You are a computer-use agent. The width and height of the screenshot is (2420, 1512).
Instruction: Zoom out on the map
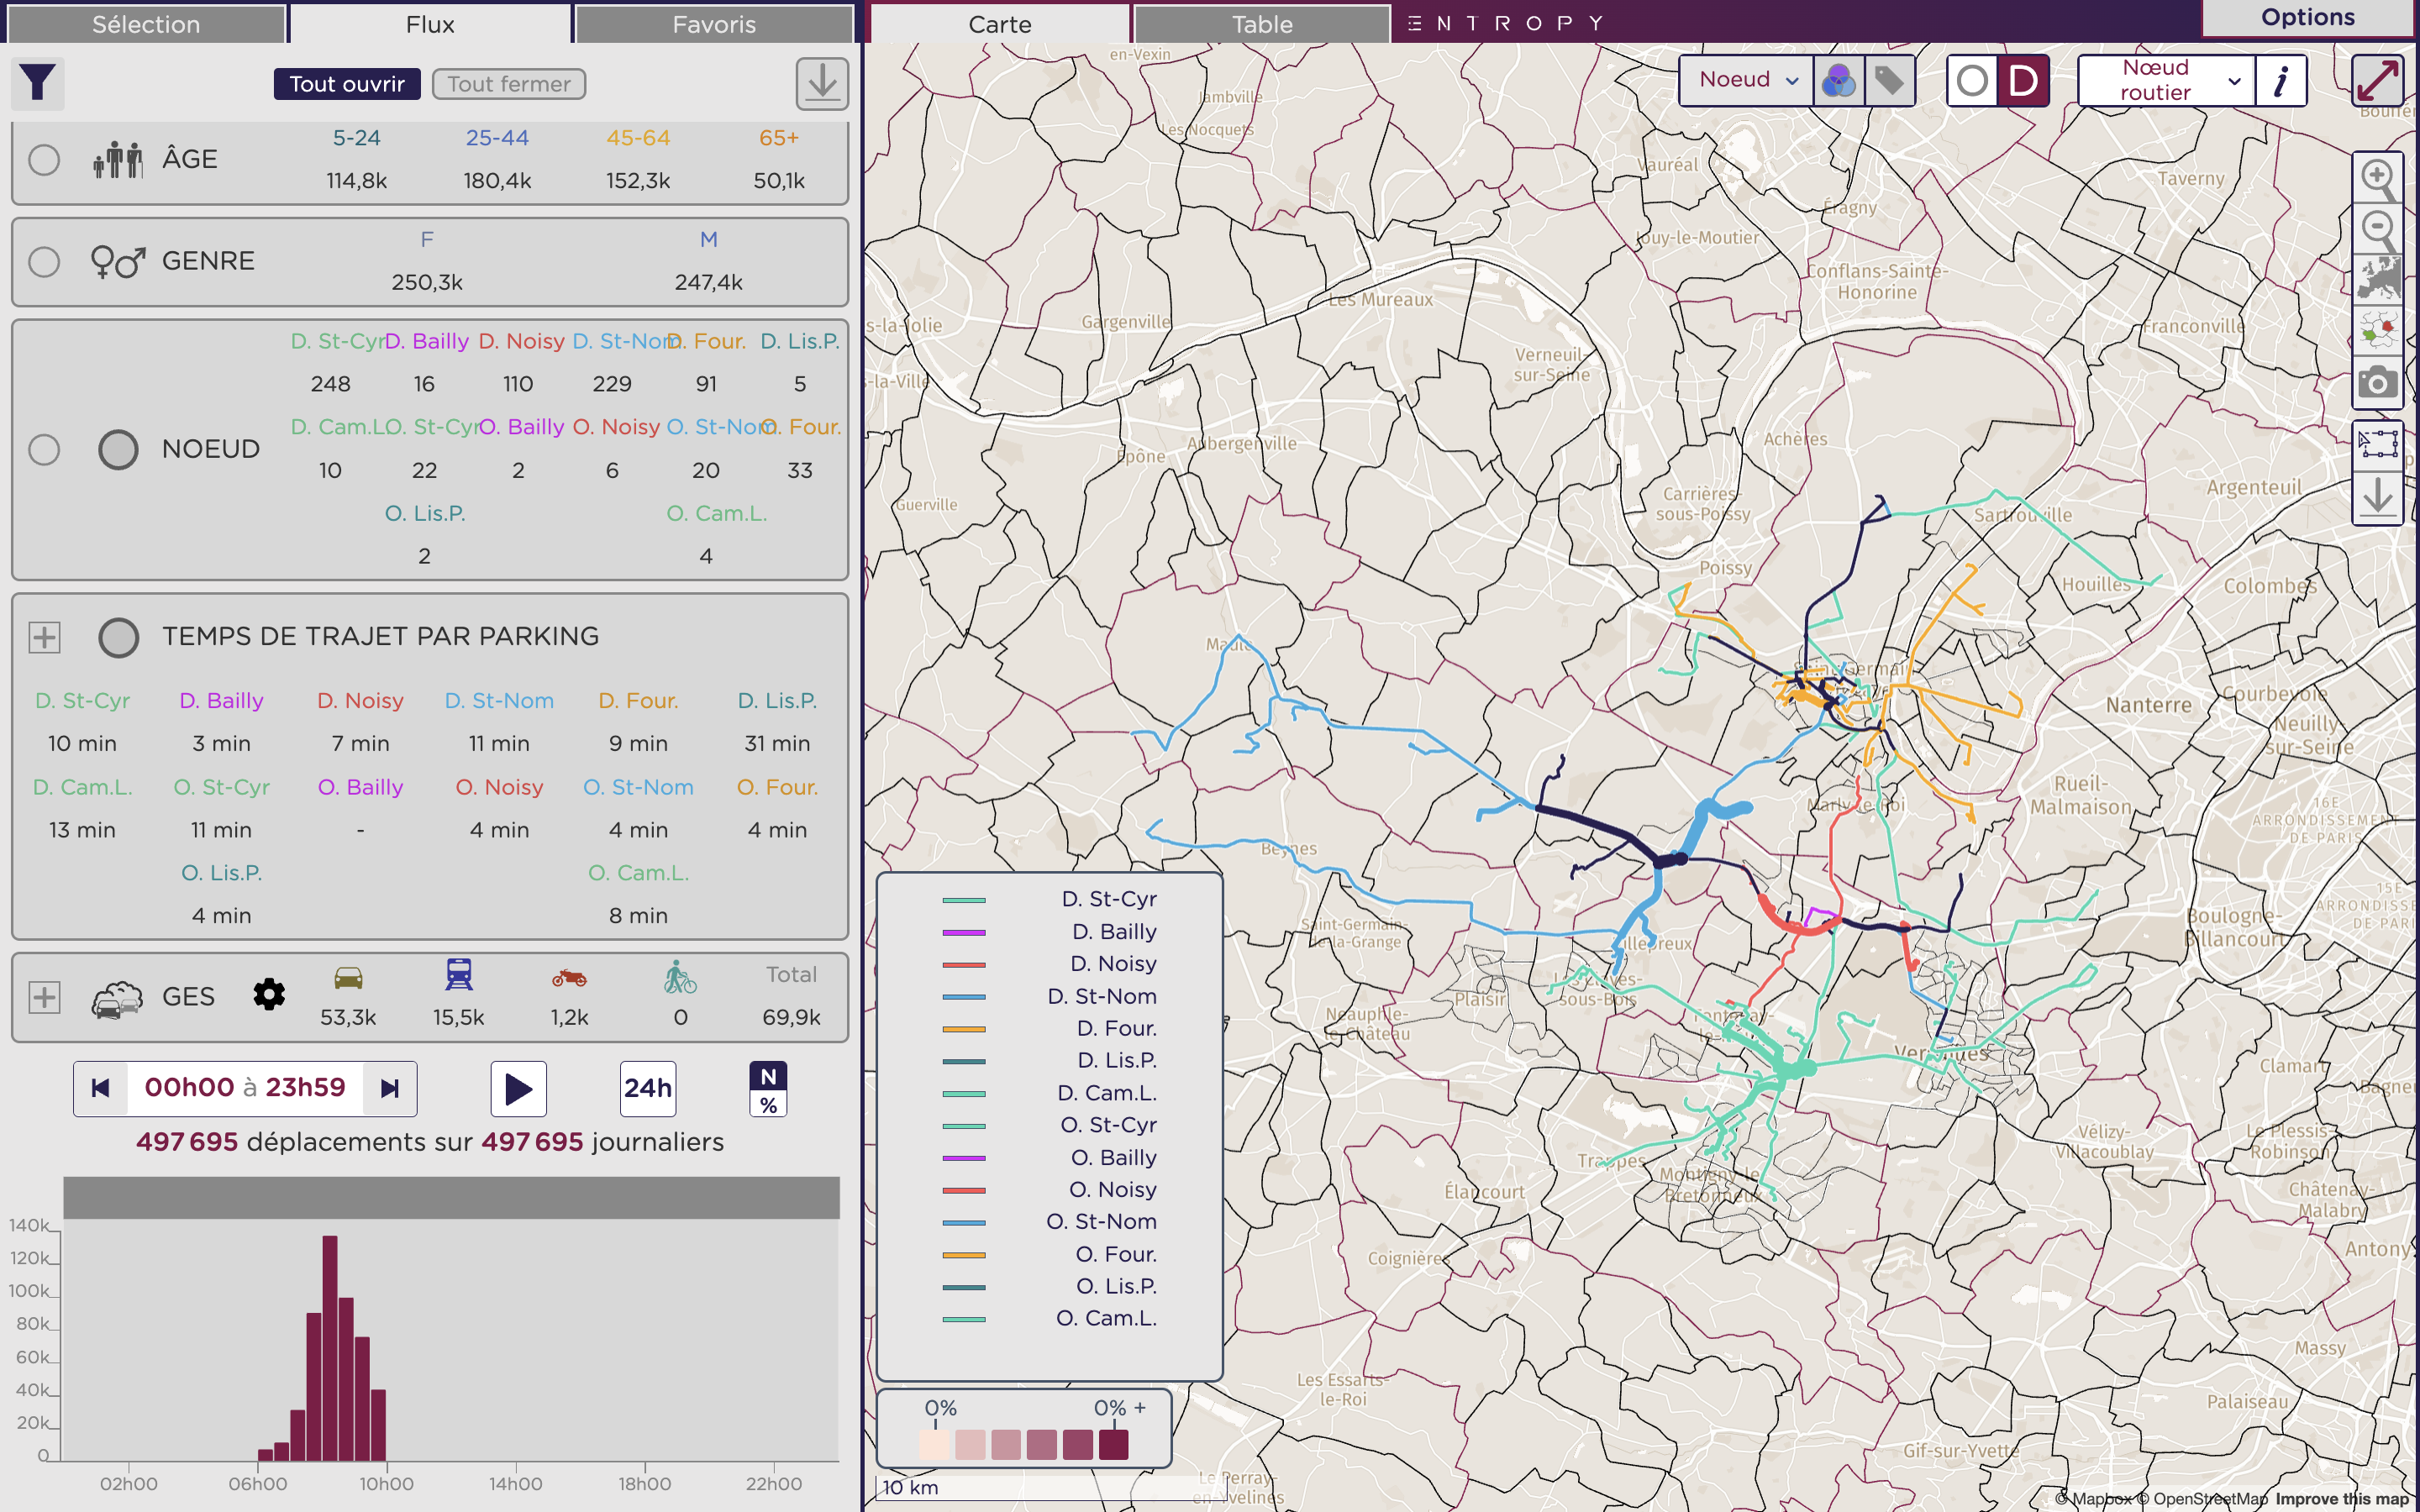coord(2378,230)
